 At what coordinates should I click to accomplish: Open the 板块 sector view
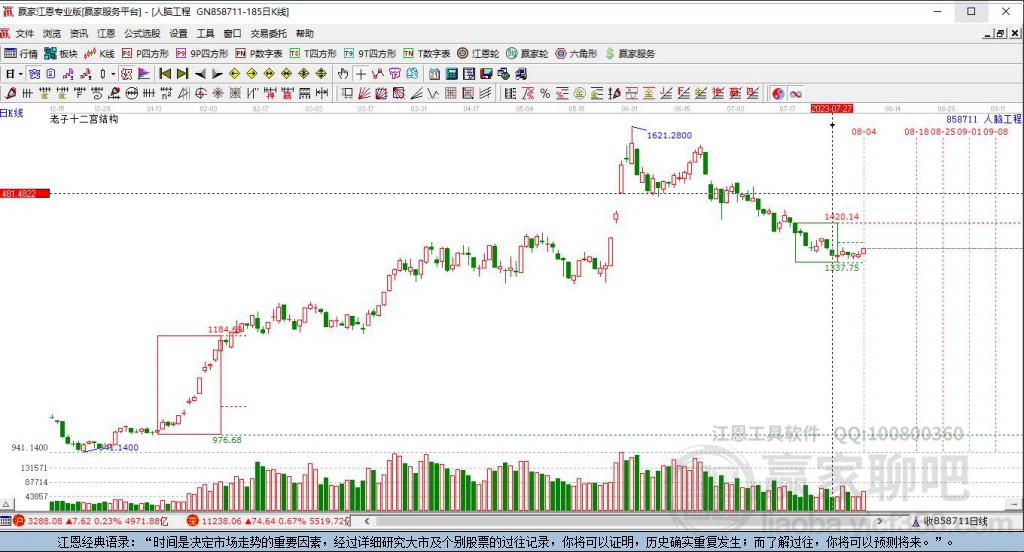(x=61, y=54)
